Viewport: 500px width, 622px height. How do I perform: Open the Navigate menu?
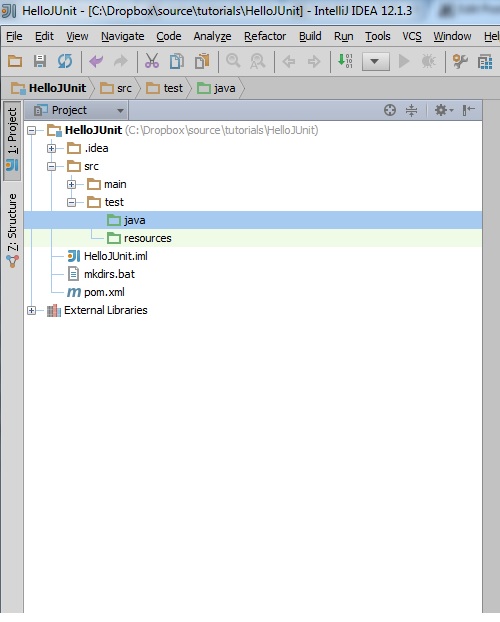(123, 36)
